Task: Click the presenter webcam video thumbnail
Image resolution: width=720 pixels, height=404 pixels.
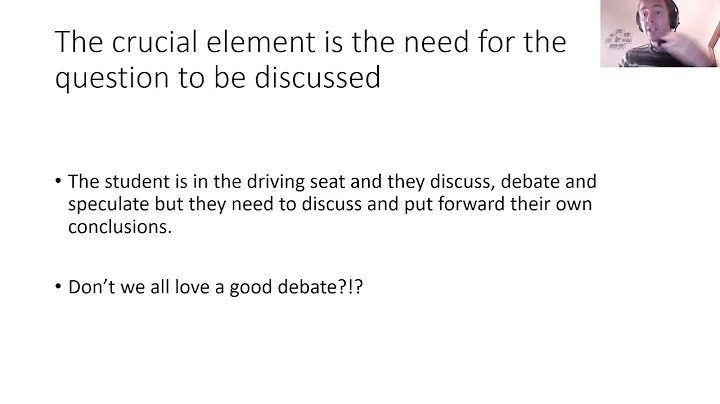Action: 660,34
